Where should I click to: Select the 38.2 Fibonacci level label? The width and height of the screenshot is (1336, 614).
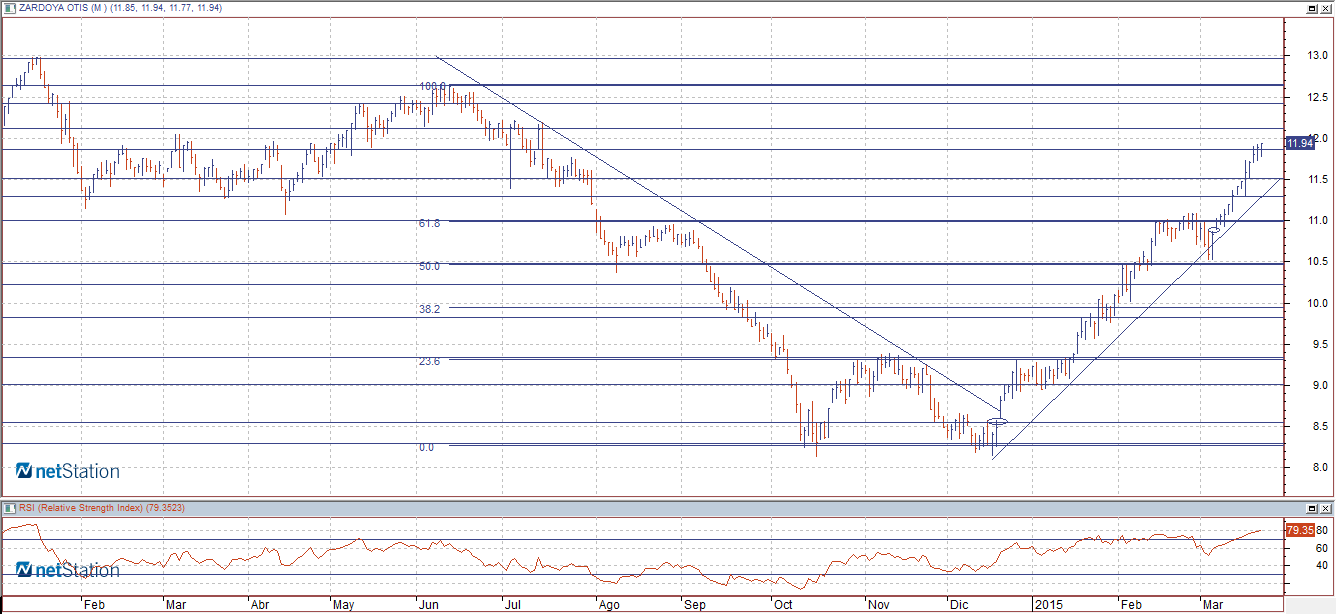click(x=430, y=310)
